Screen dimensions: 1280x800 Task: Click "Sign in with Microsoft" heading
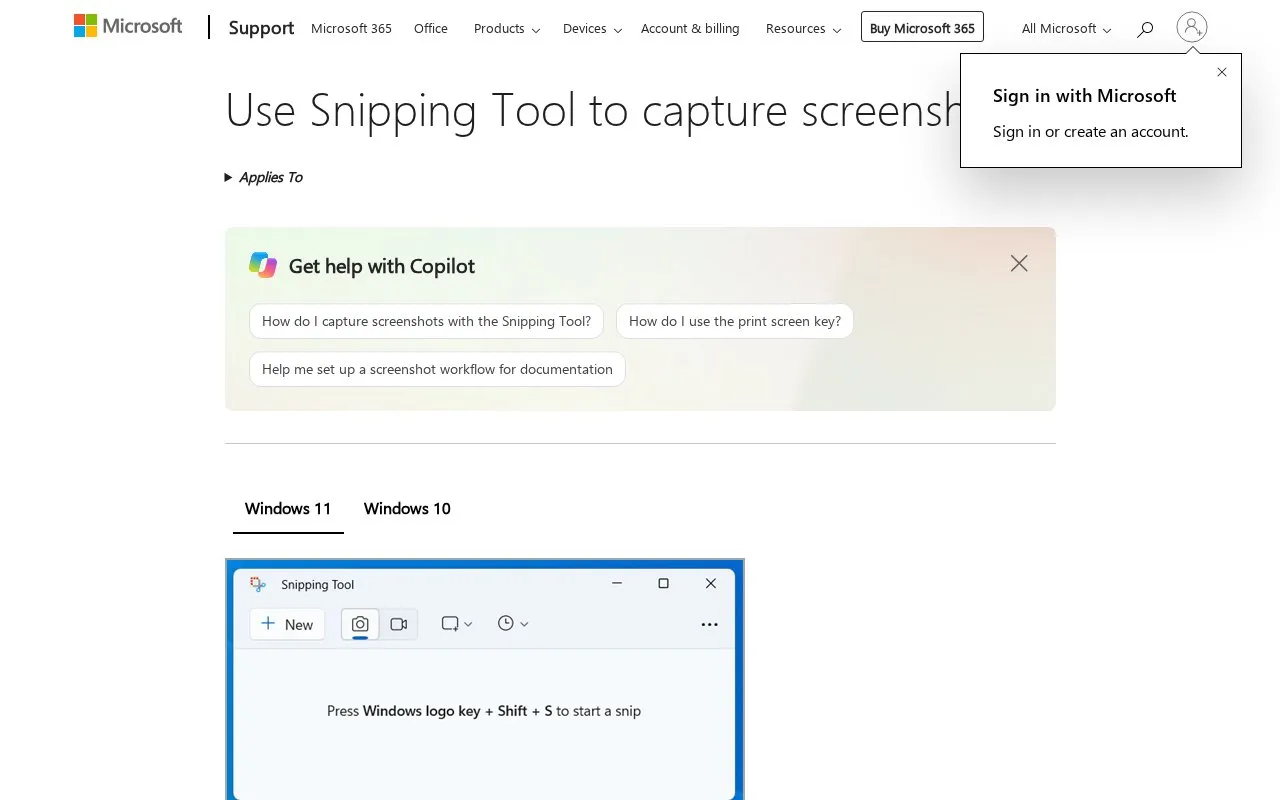[1084, 96]
